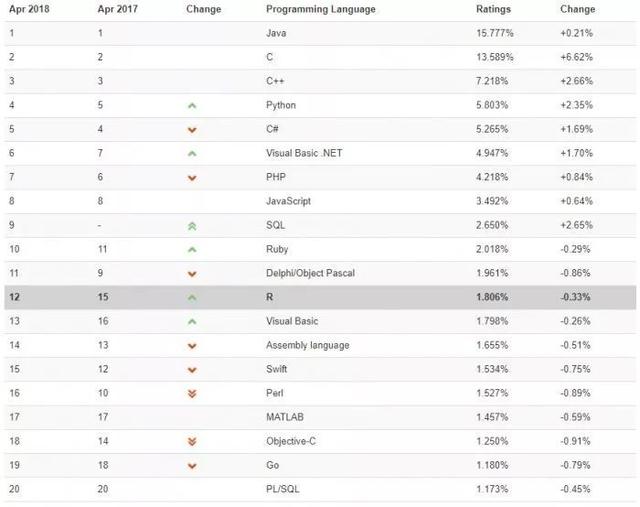Click the red down arrow in Go row
640x507 pixels.
192,465
